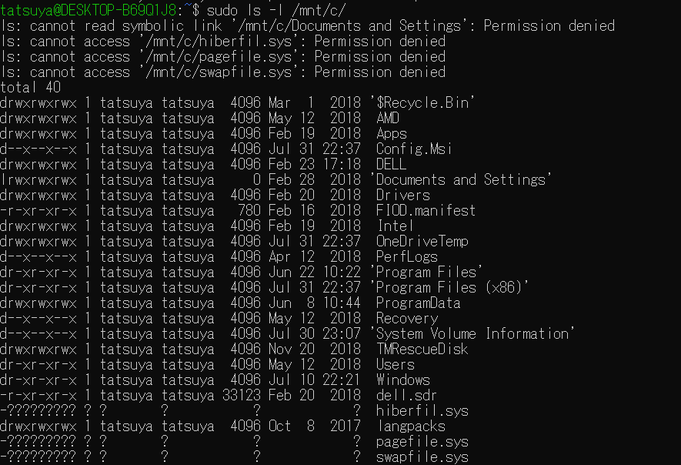681x465 pixels.
Task: Click the TMRescueDisk directory name
Action: tap(422, 350)
